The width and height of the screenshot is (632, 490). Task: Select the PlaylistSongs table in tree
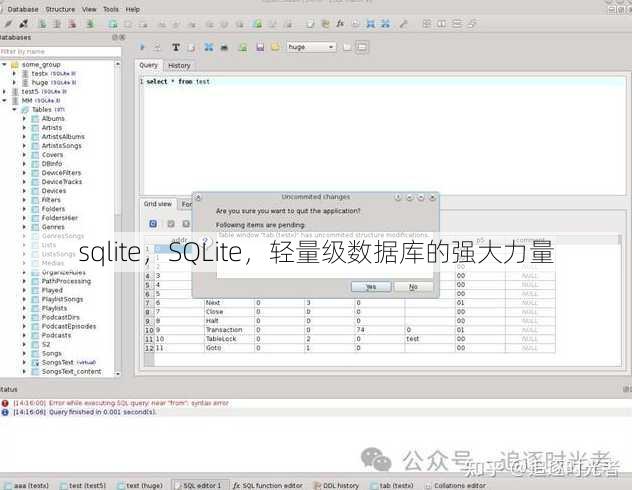click(x=62, y=299)
